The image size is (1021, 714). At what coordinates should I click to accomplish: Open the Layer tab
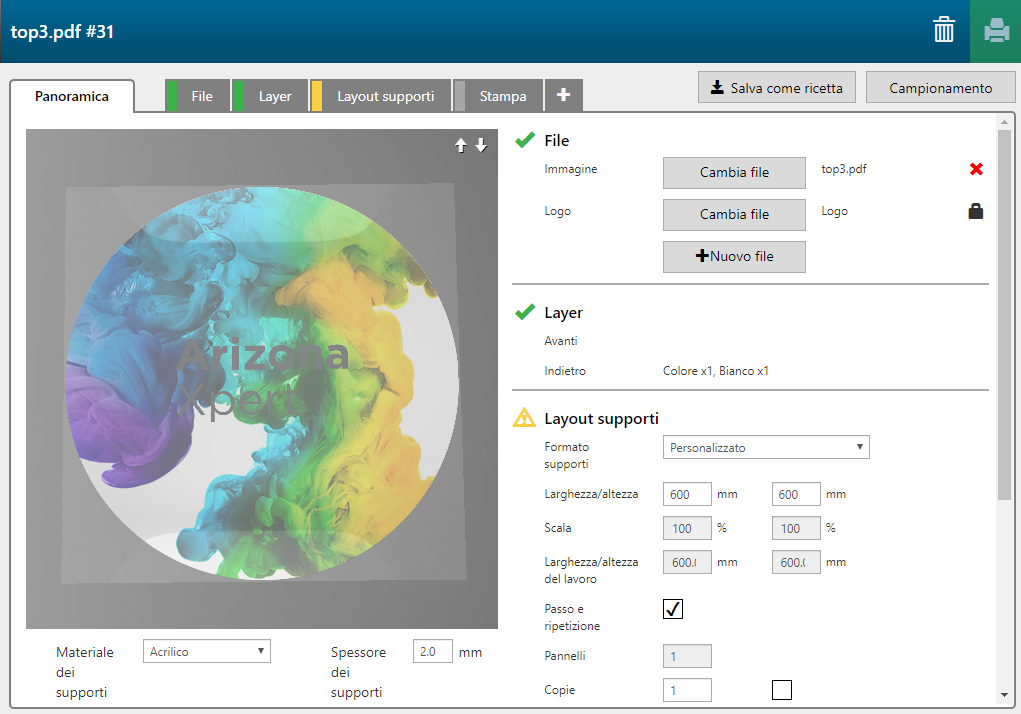tap(270, 96)
